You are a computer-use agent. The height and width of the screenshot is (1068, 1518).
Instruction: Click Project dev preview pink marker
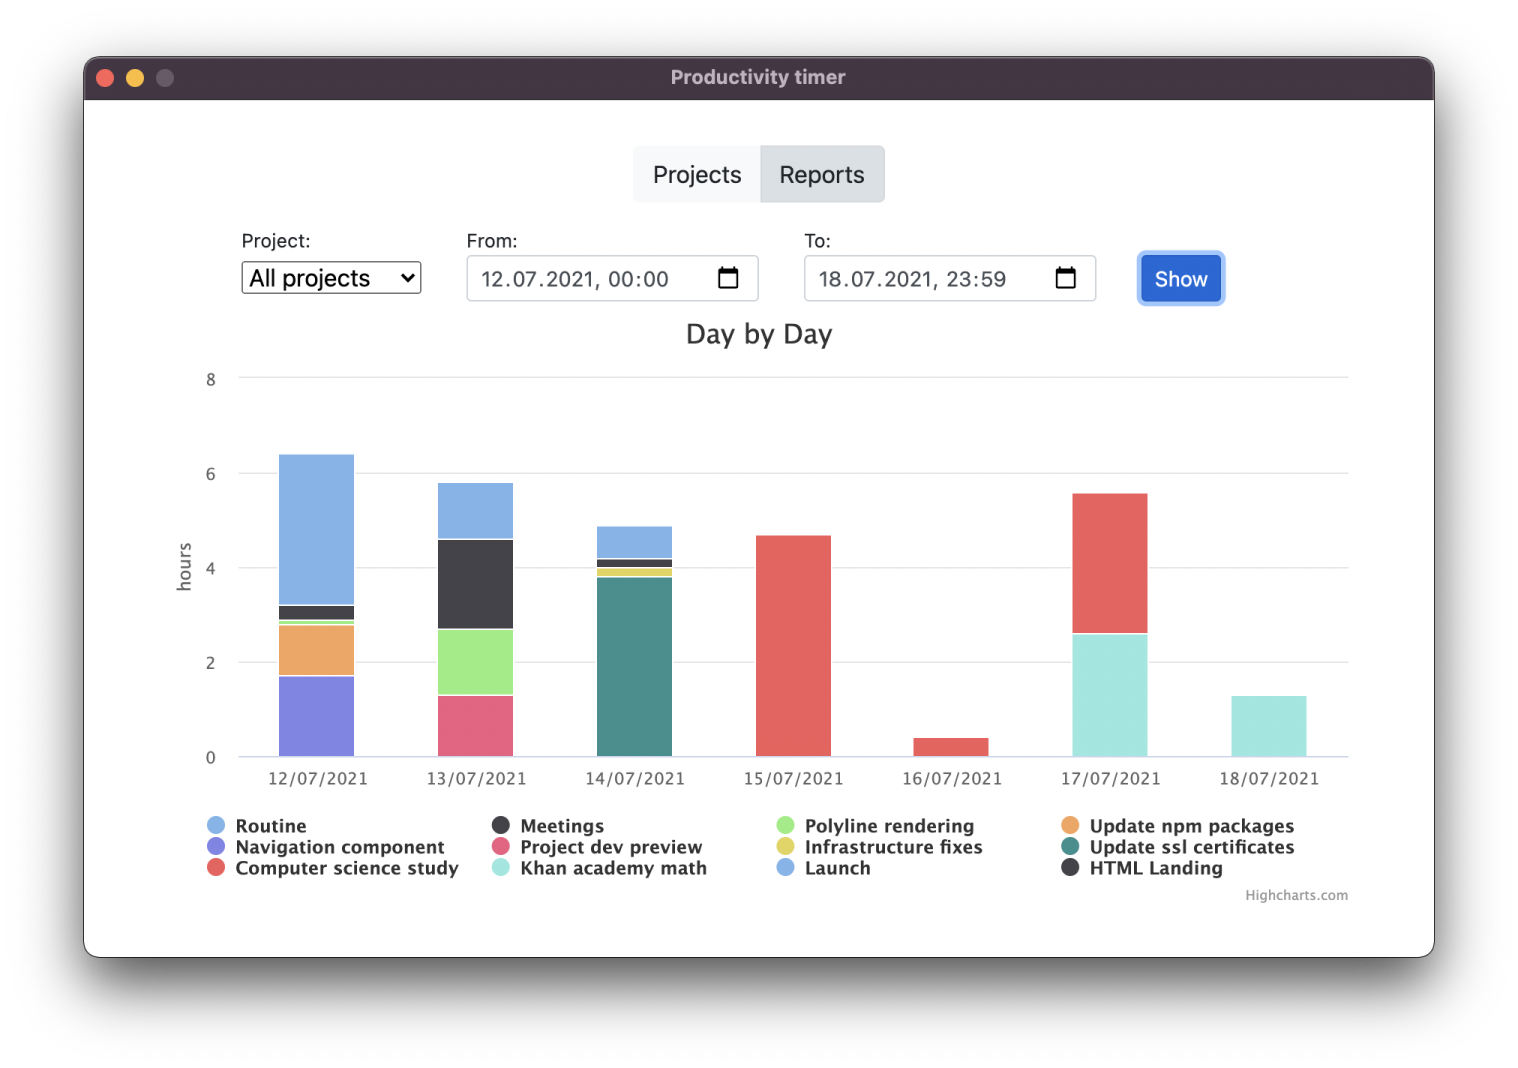[x=501, y=847]
